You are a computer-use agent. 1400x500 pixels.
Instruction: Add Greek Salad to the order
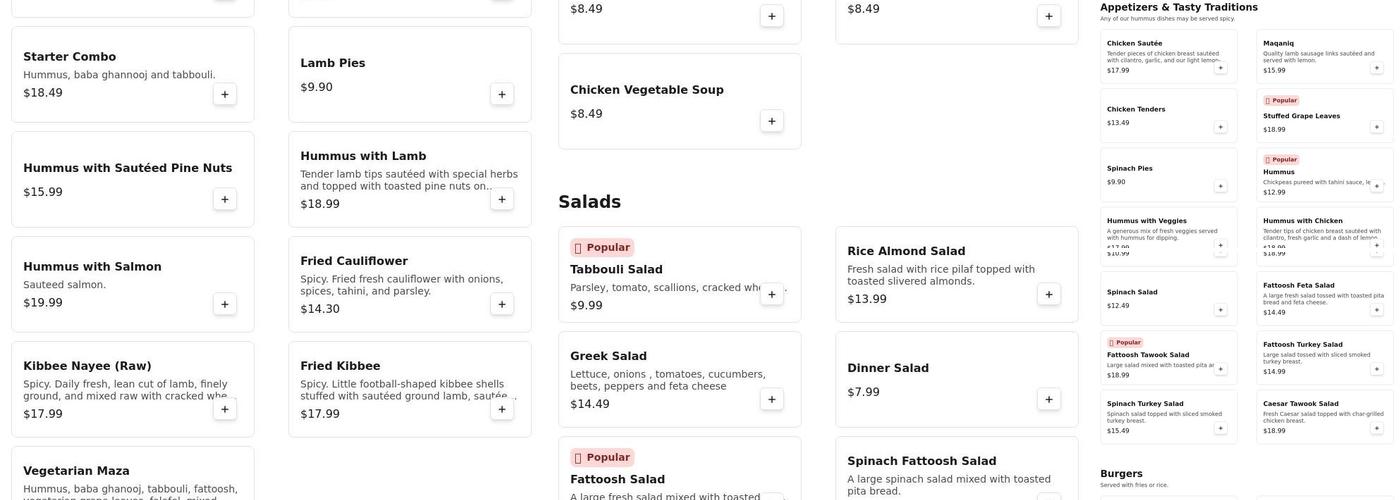772,399
